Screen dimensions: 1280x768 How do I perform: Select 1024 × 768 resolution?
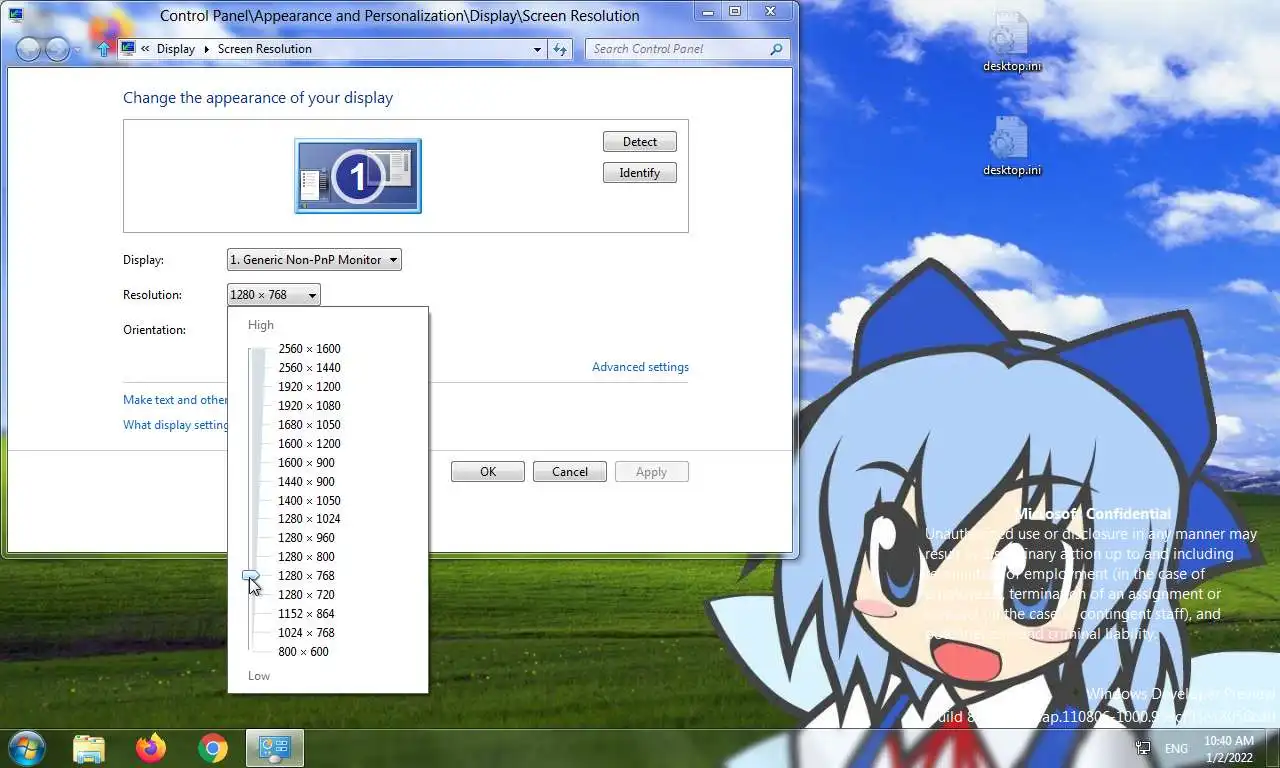306,633
